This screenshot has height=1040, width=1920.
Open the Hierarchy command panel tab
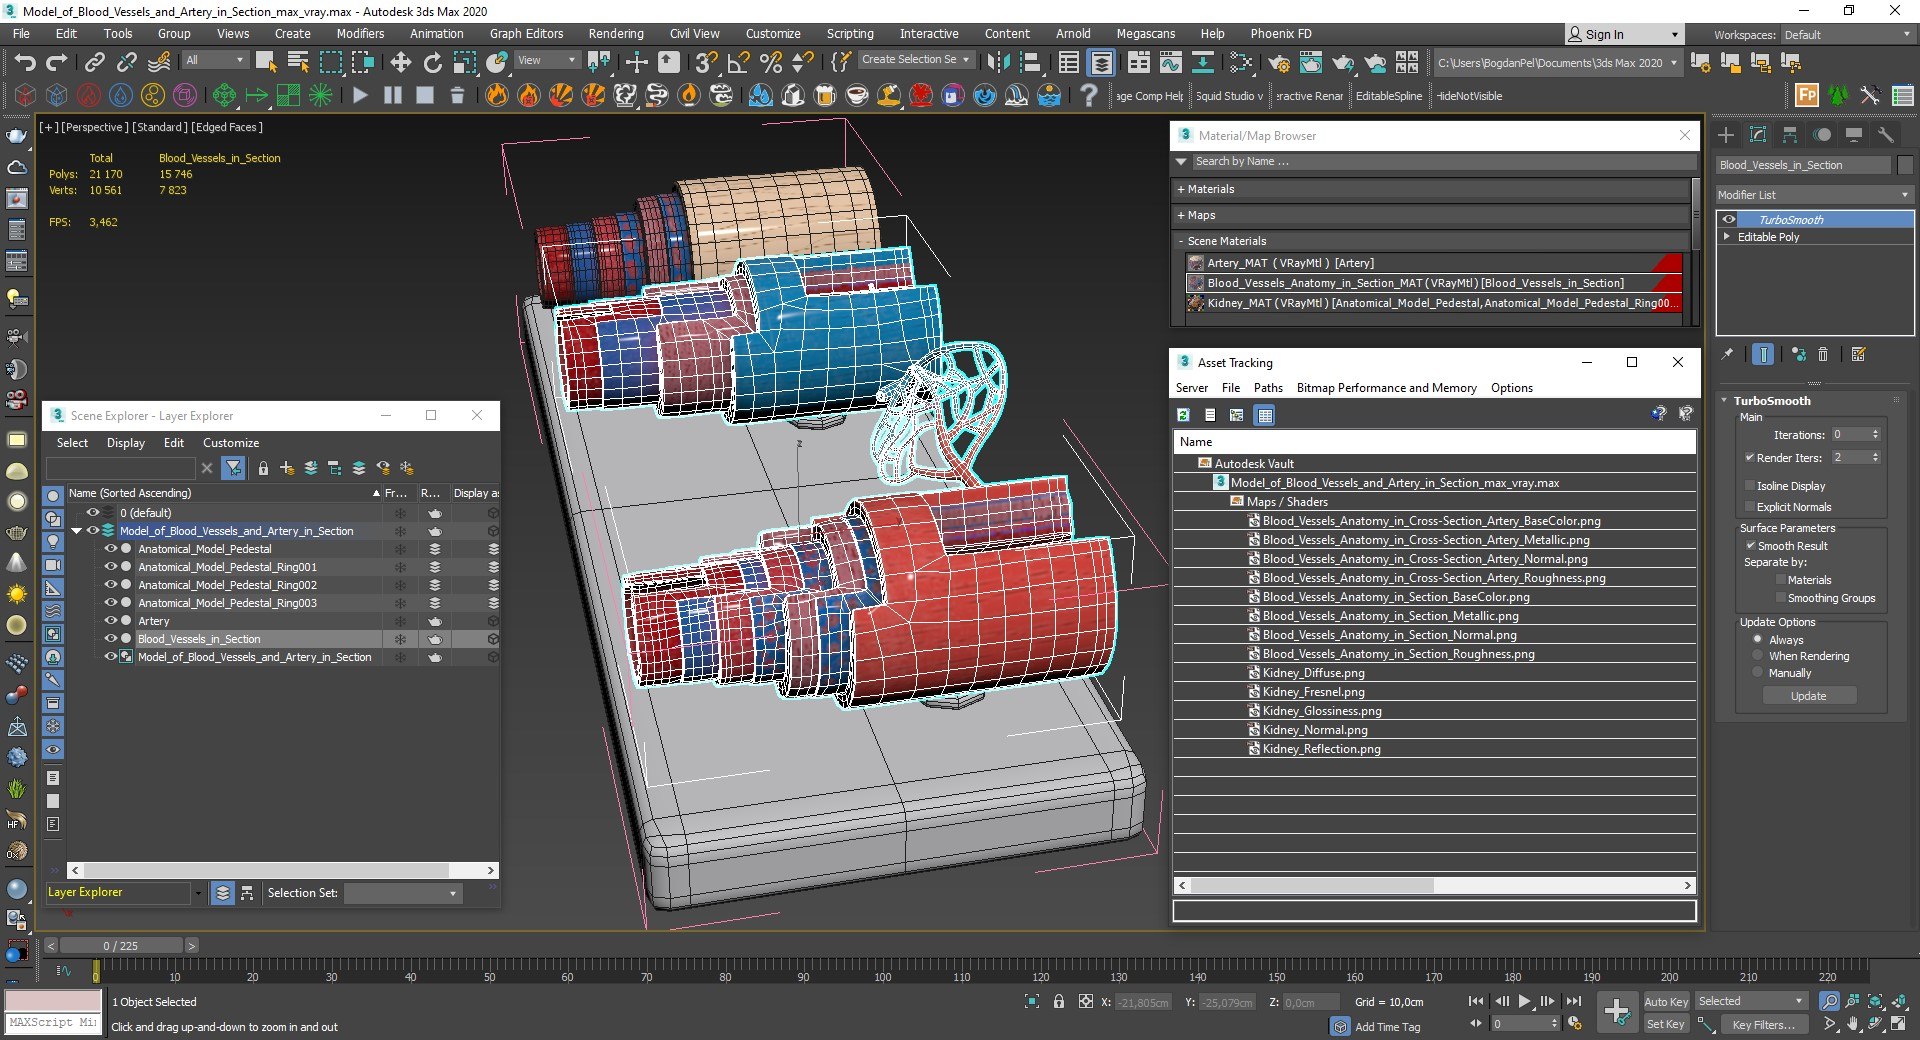[1790, 135]
